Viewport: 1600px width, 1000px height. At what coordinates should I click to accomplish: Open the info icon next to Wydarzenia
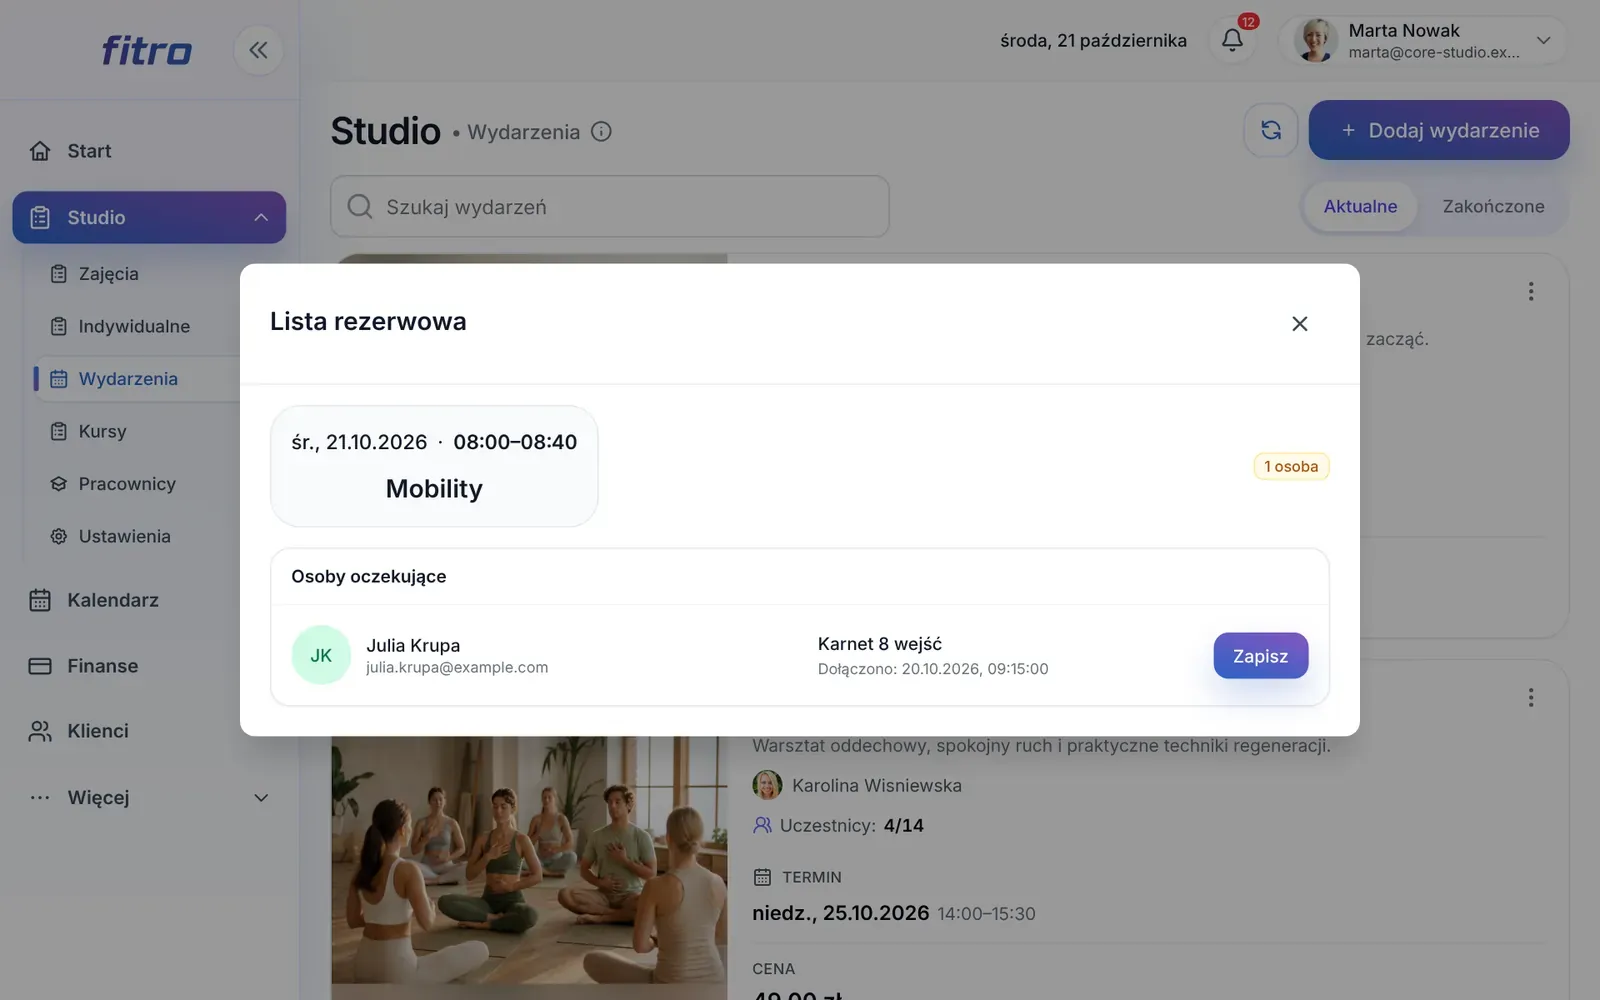point(601,132)
